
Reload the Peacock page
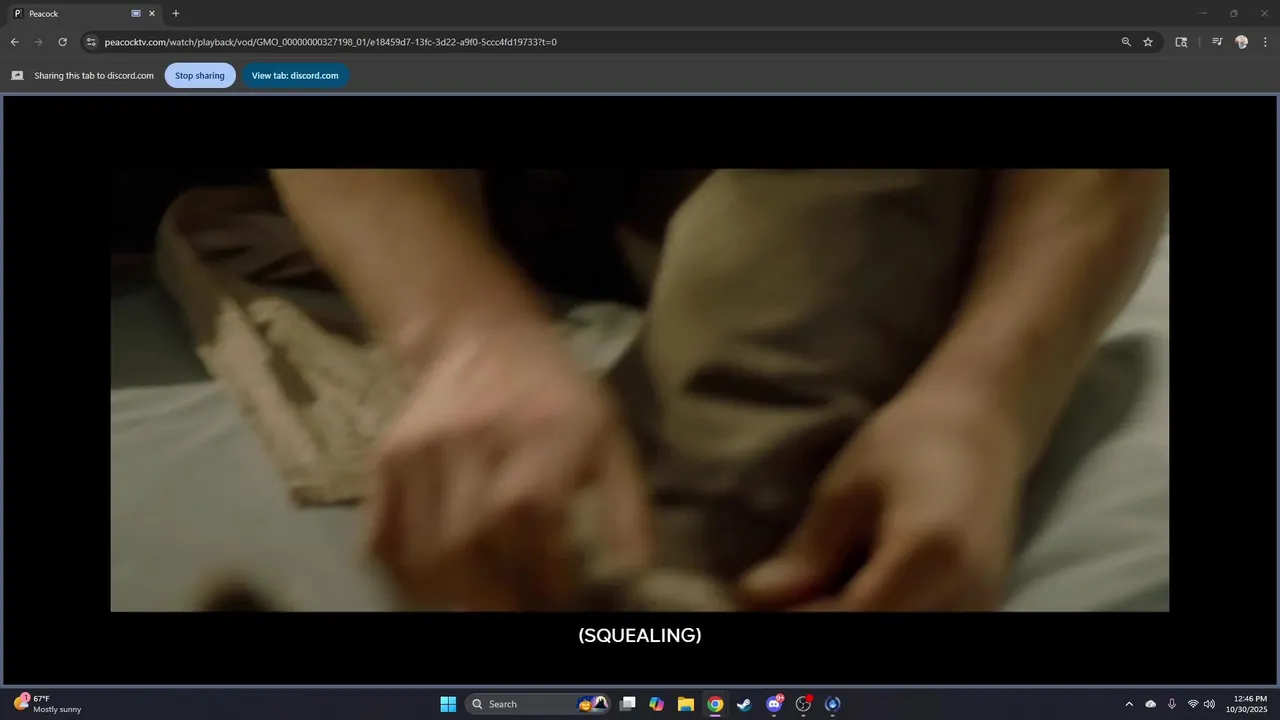(62, 42)
